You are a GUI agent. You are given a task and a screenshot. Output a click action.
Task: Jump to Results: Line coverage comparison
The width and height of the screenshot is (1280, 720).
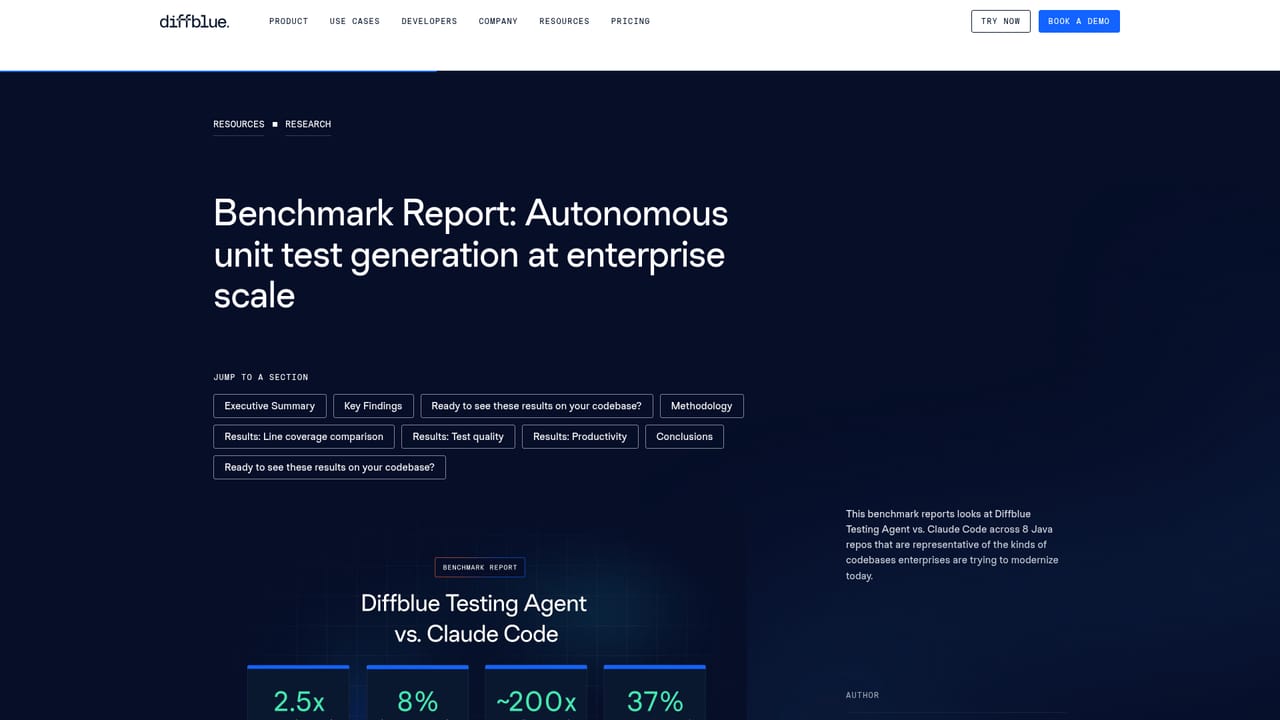point(303,437)
